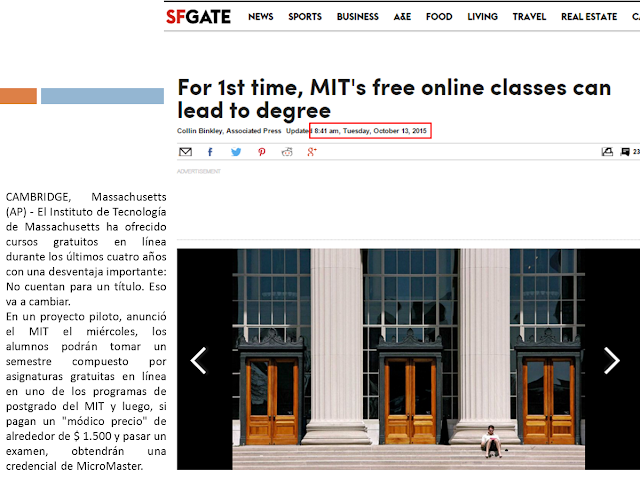The image size is (640, 479).
Task: Share the article via email icon
Action: pyautogui.click(x=185, y=152)
